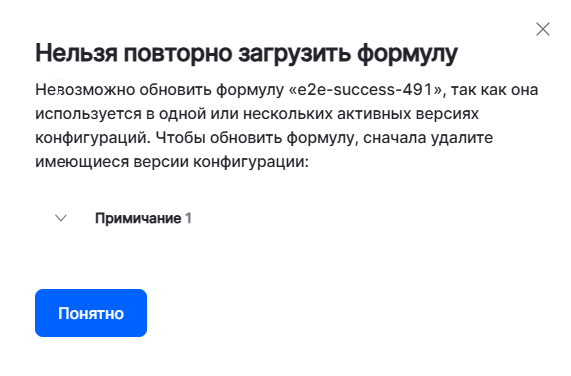
Task: Close the dialog with the X icon
Action: coord(543,29)
